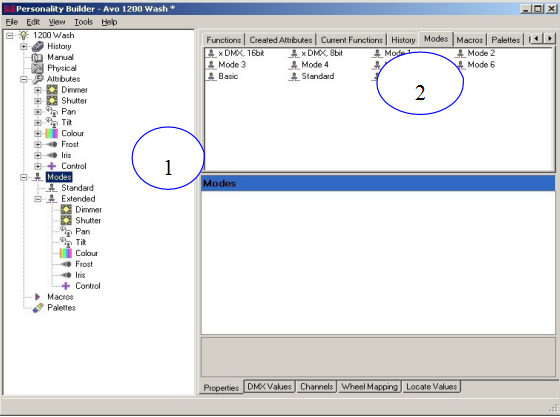
Task: Switch to the Macros tab
Action: (x=470, y=40)
